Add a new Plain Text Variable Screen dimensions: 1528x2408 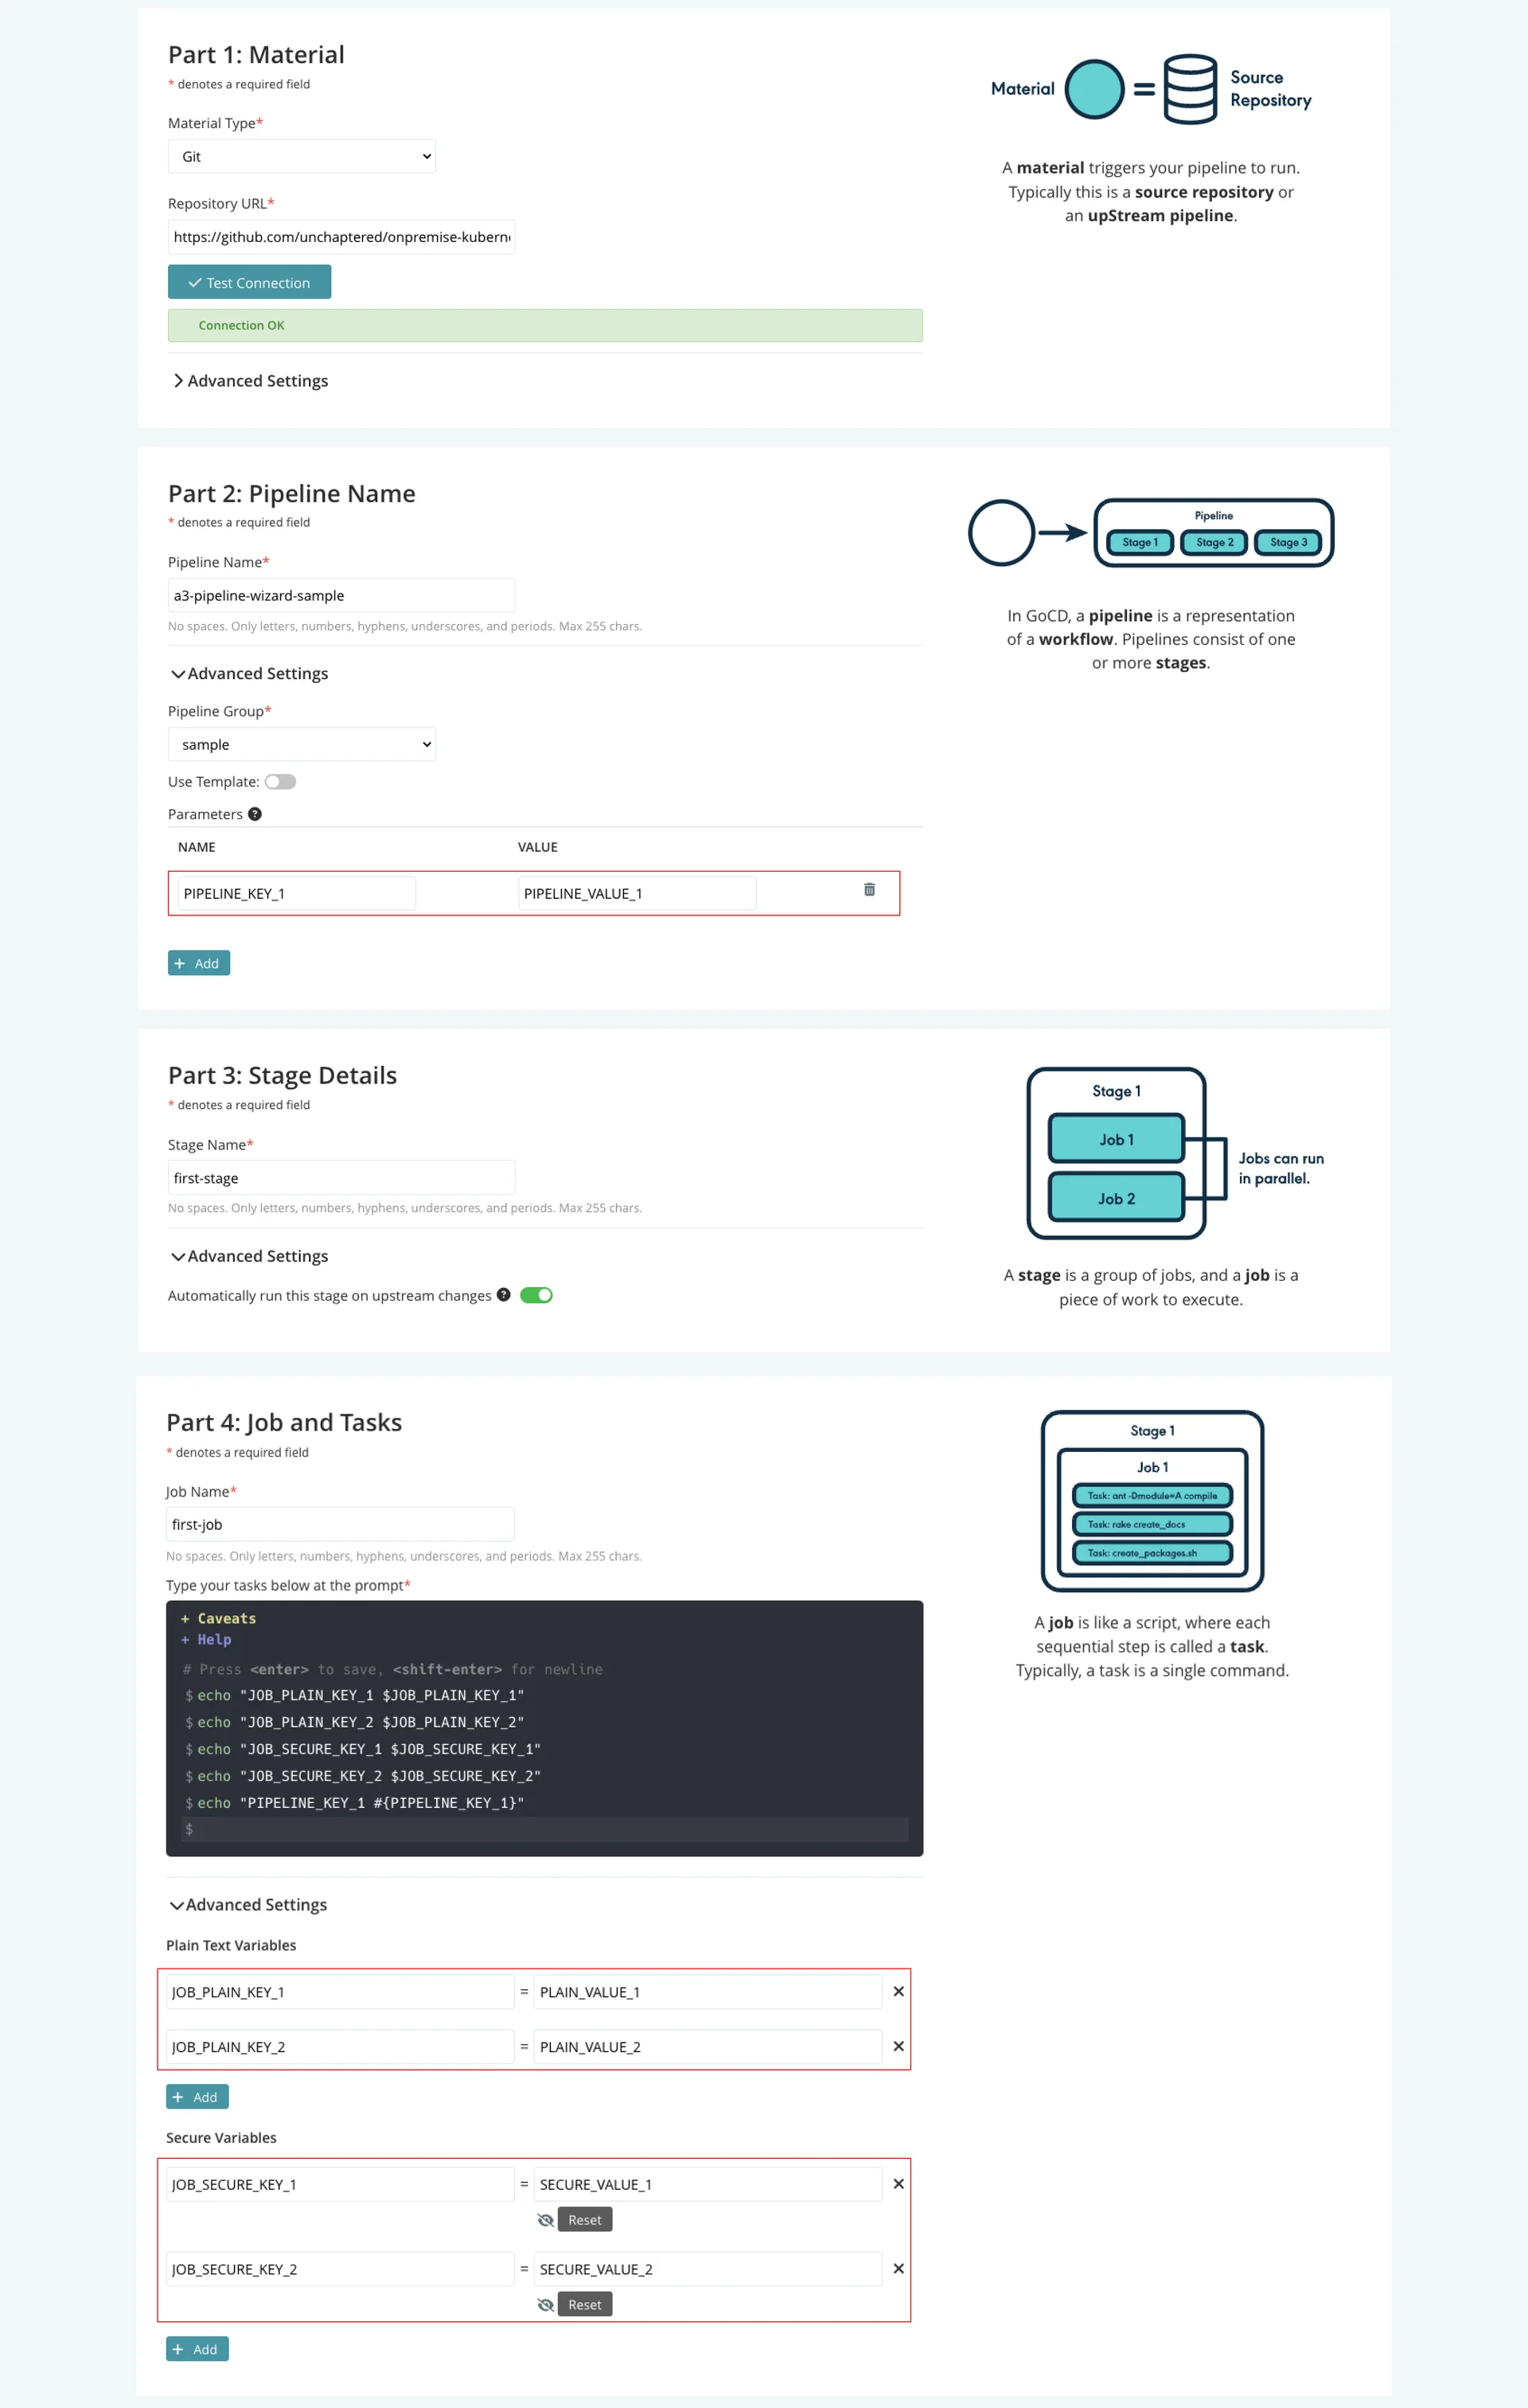click(x=197, y=2096)
